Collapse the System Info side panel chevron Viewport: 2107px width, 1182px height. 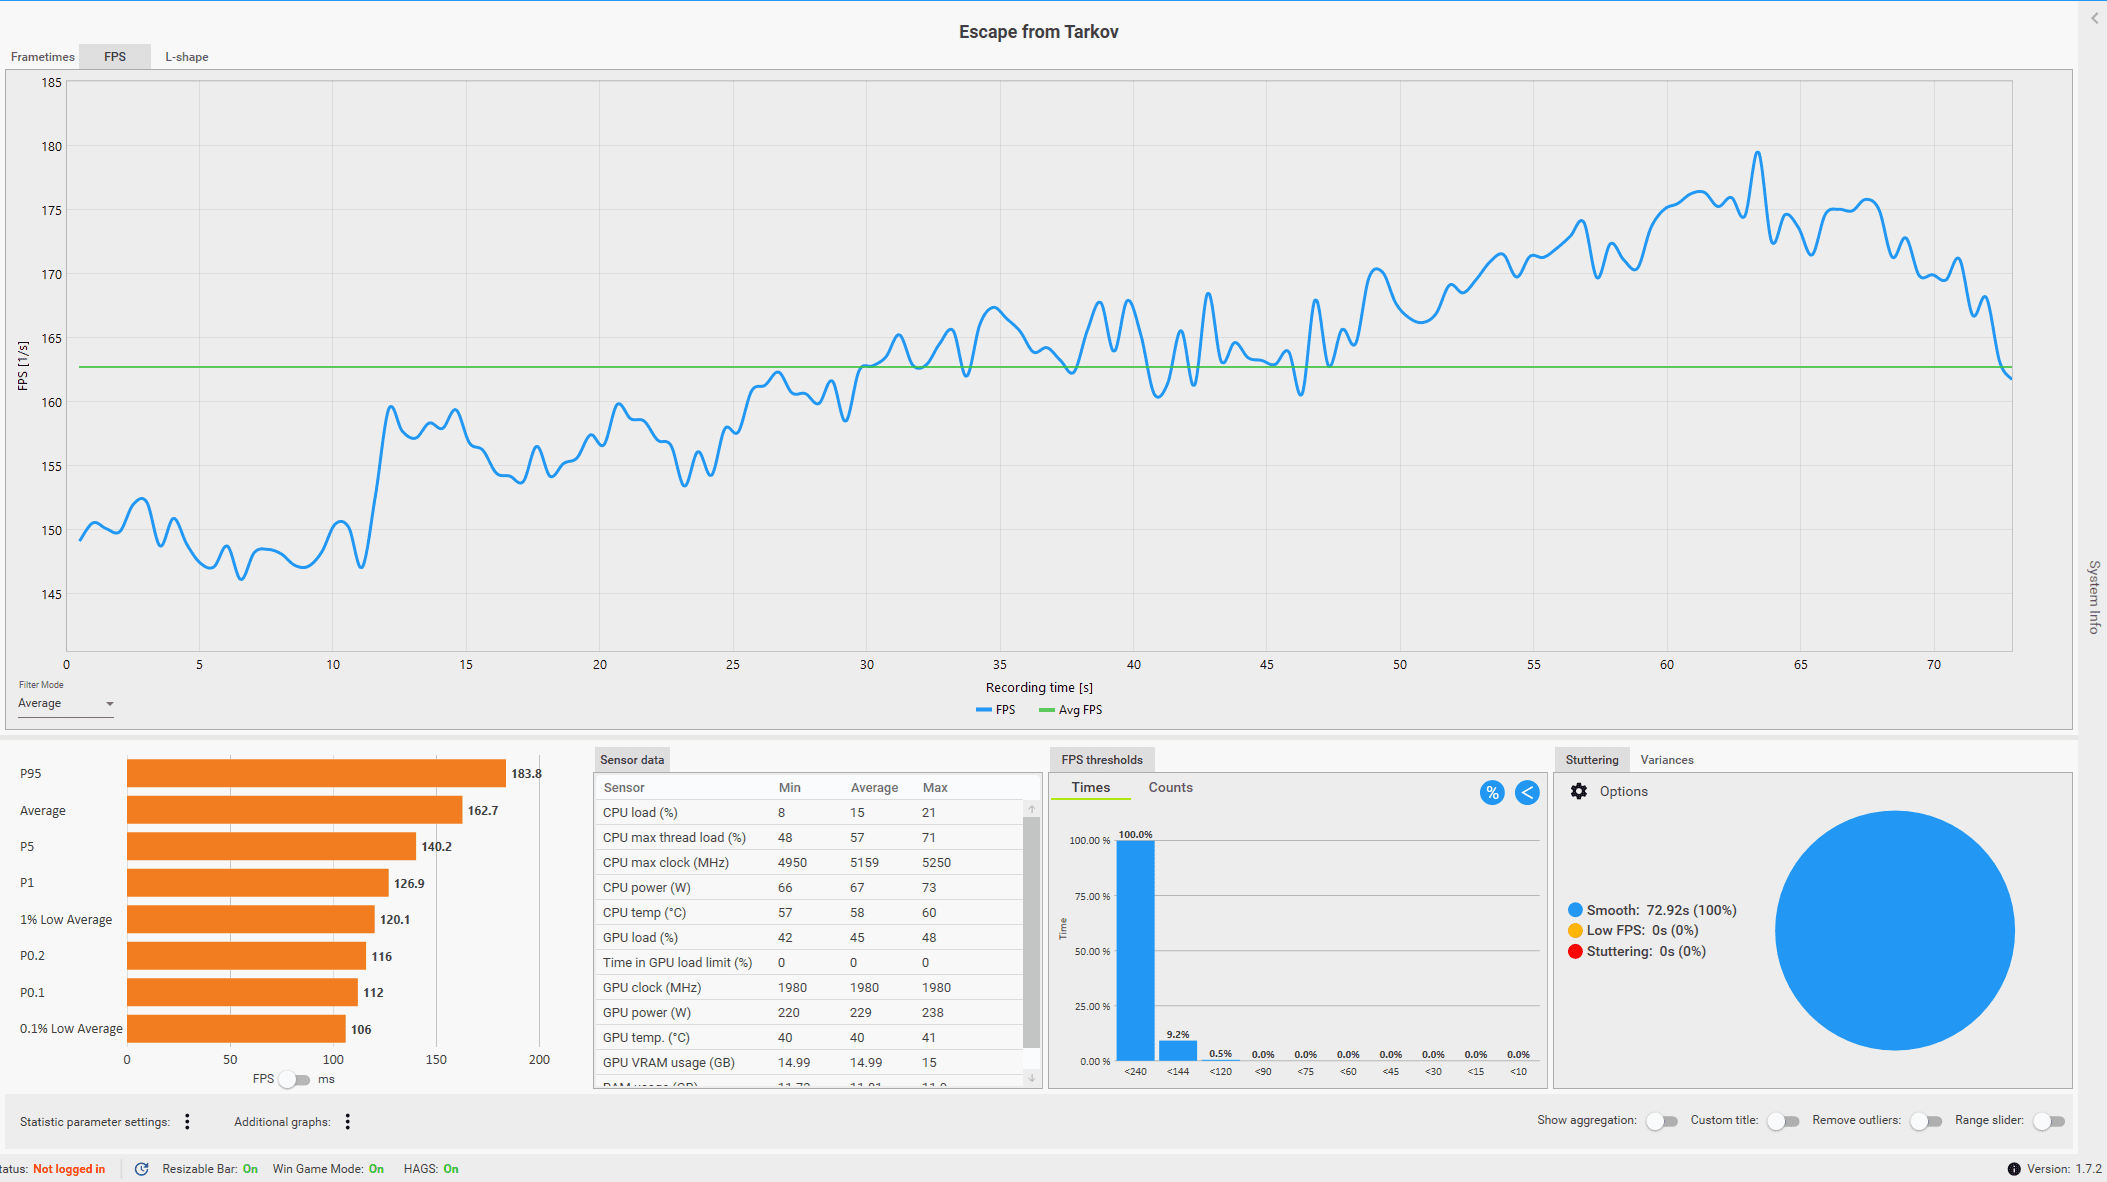(x=2095, y=18)
